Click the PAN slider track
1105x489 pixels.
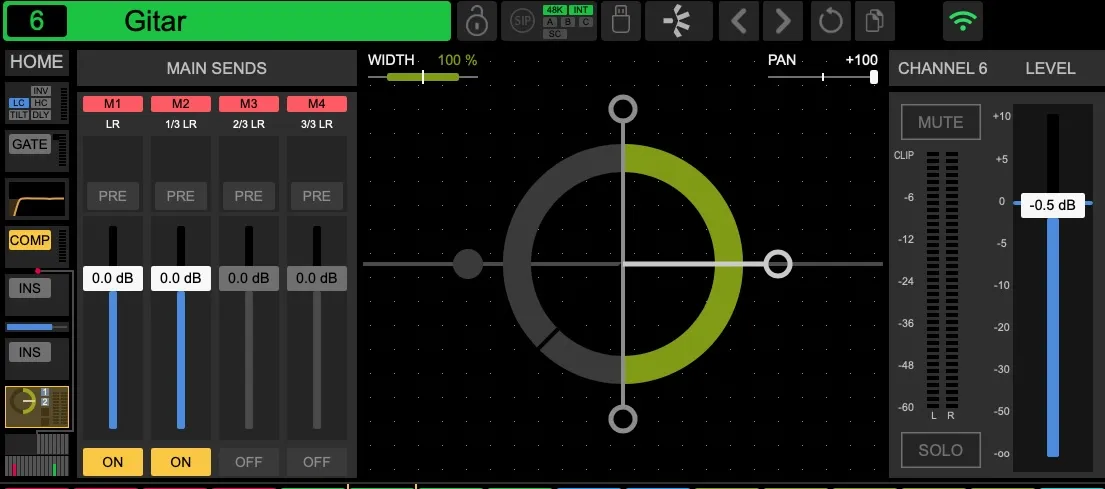[822, 77]
